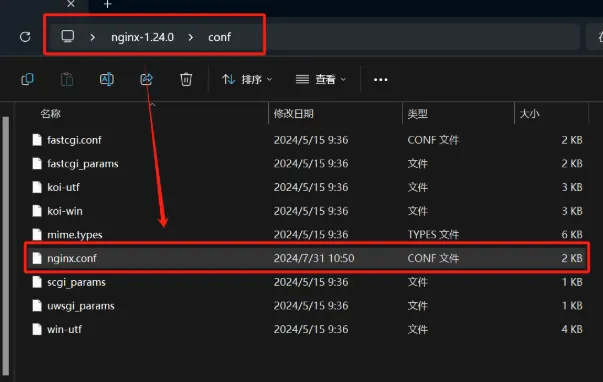Click file icon of nginx.conf
Screen dimensions: 603x382
(x=37, y=258)
